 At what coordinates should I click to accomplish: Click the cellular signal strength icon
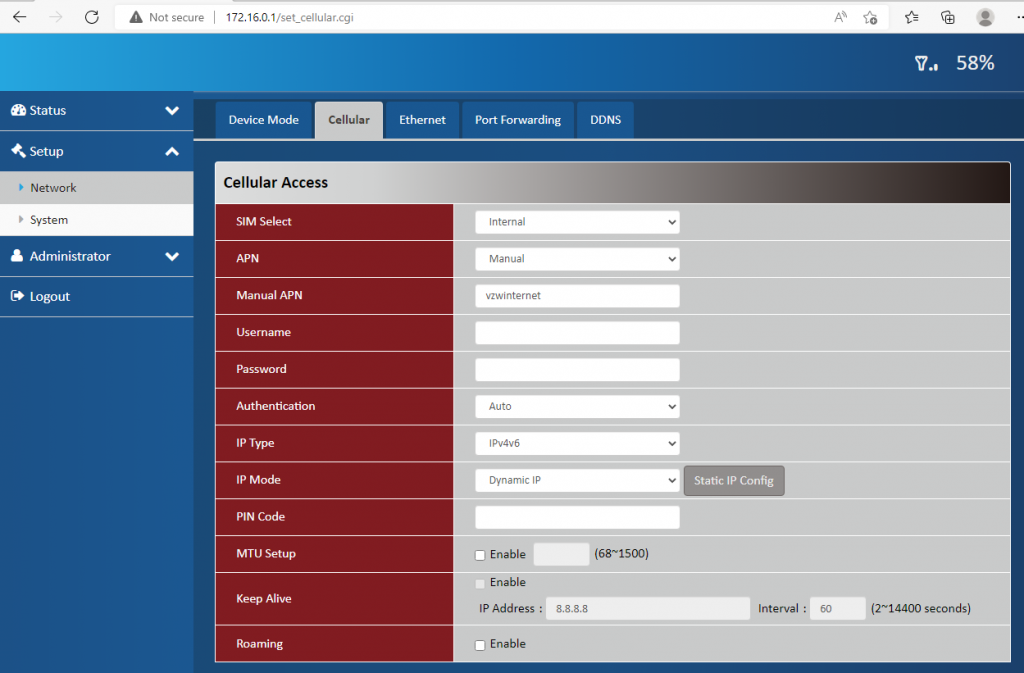(x=926, y=64)
